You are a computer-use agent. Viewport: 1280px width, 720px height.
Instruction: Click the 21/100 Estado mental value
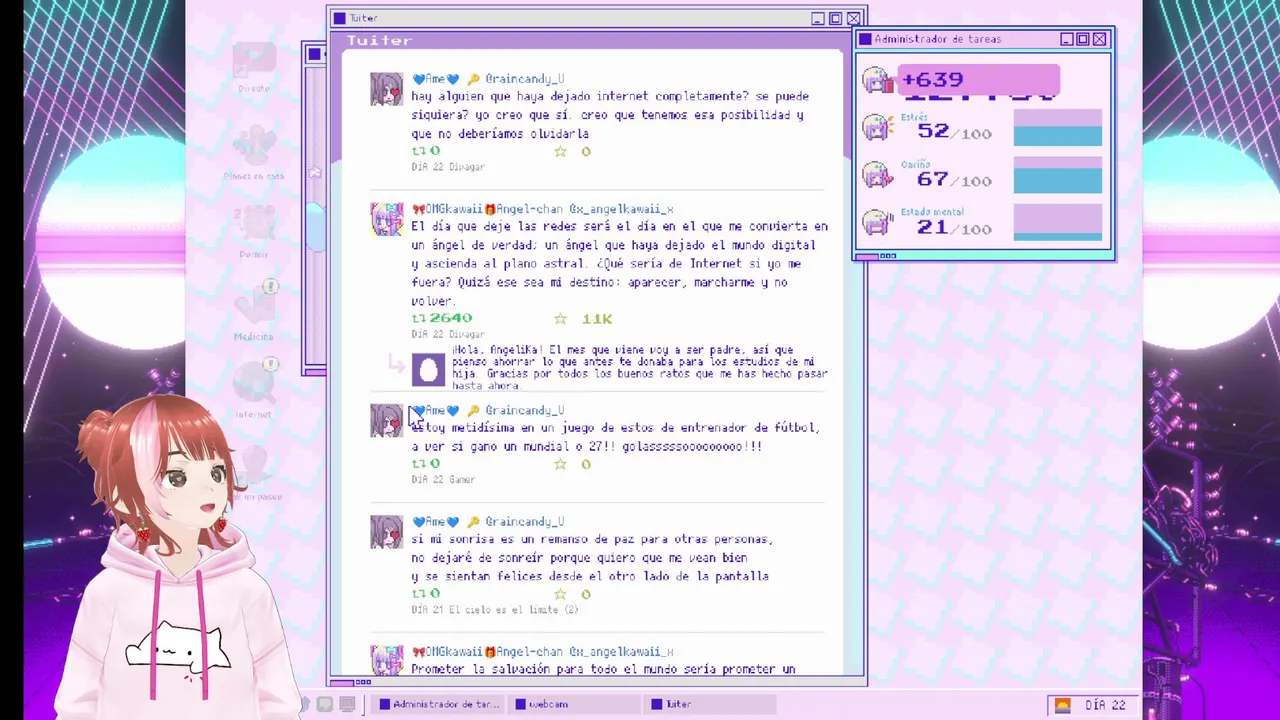point(954,227)
